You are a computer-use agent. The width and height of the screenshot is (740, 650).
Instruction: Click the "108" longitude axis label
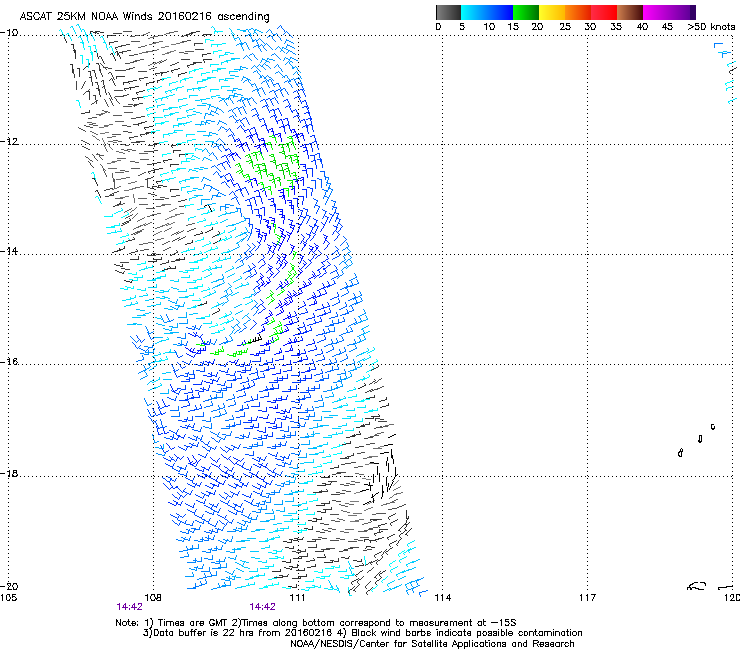152,598
